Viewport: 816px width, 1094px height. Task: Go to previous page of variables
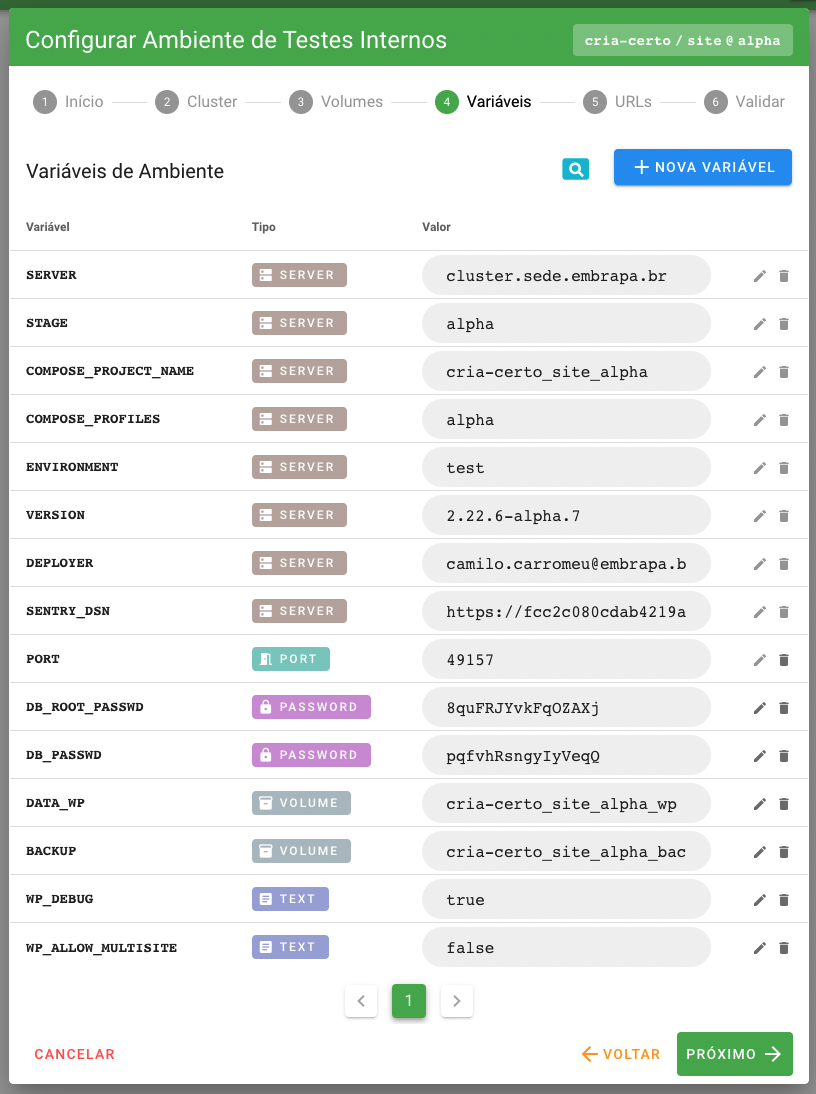361,1001
